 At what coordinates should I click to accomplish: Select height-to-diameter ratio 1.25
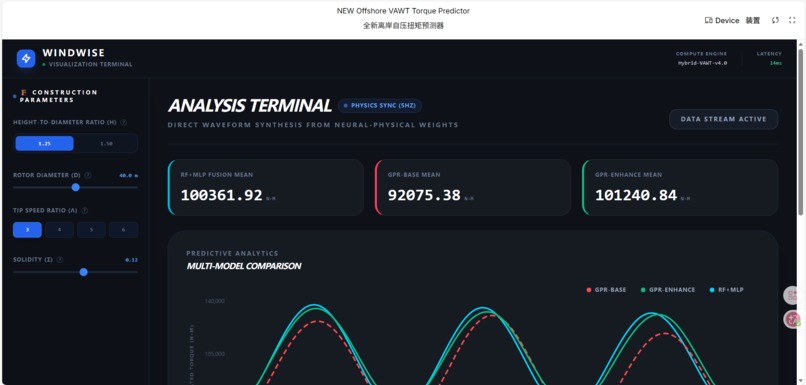45,143
